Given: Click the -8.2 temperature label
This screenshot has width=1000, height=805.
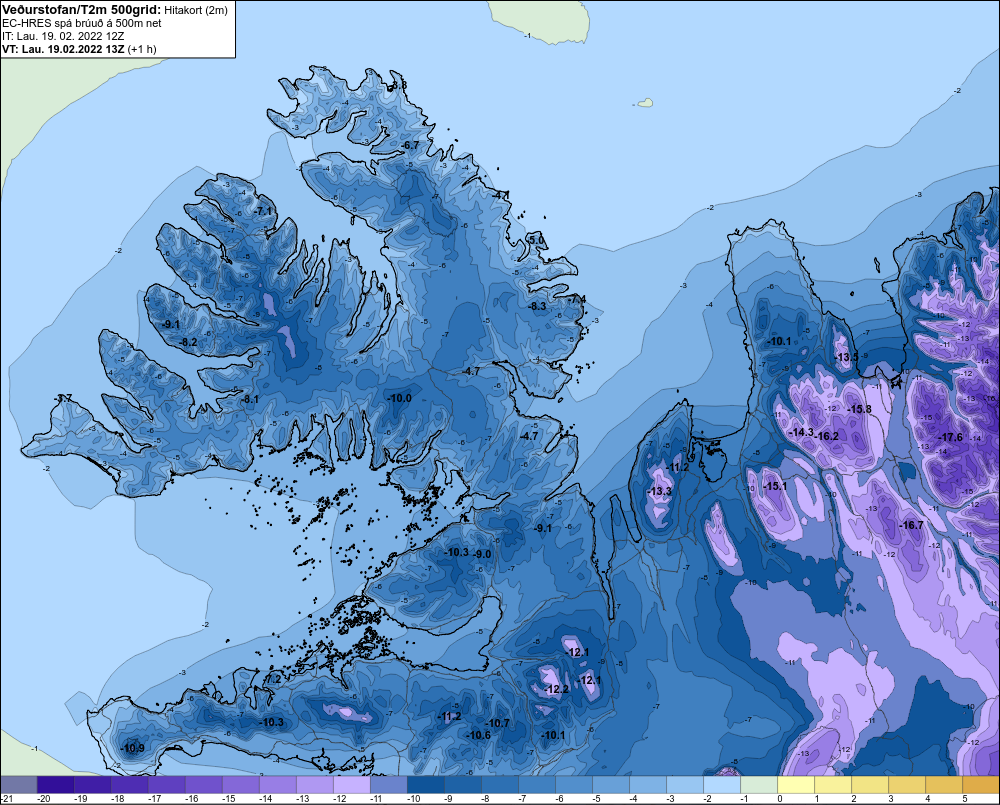Looking at the screenshot, I should click(x=188, y=343).
